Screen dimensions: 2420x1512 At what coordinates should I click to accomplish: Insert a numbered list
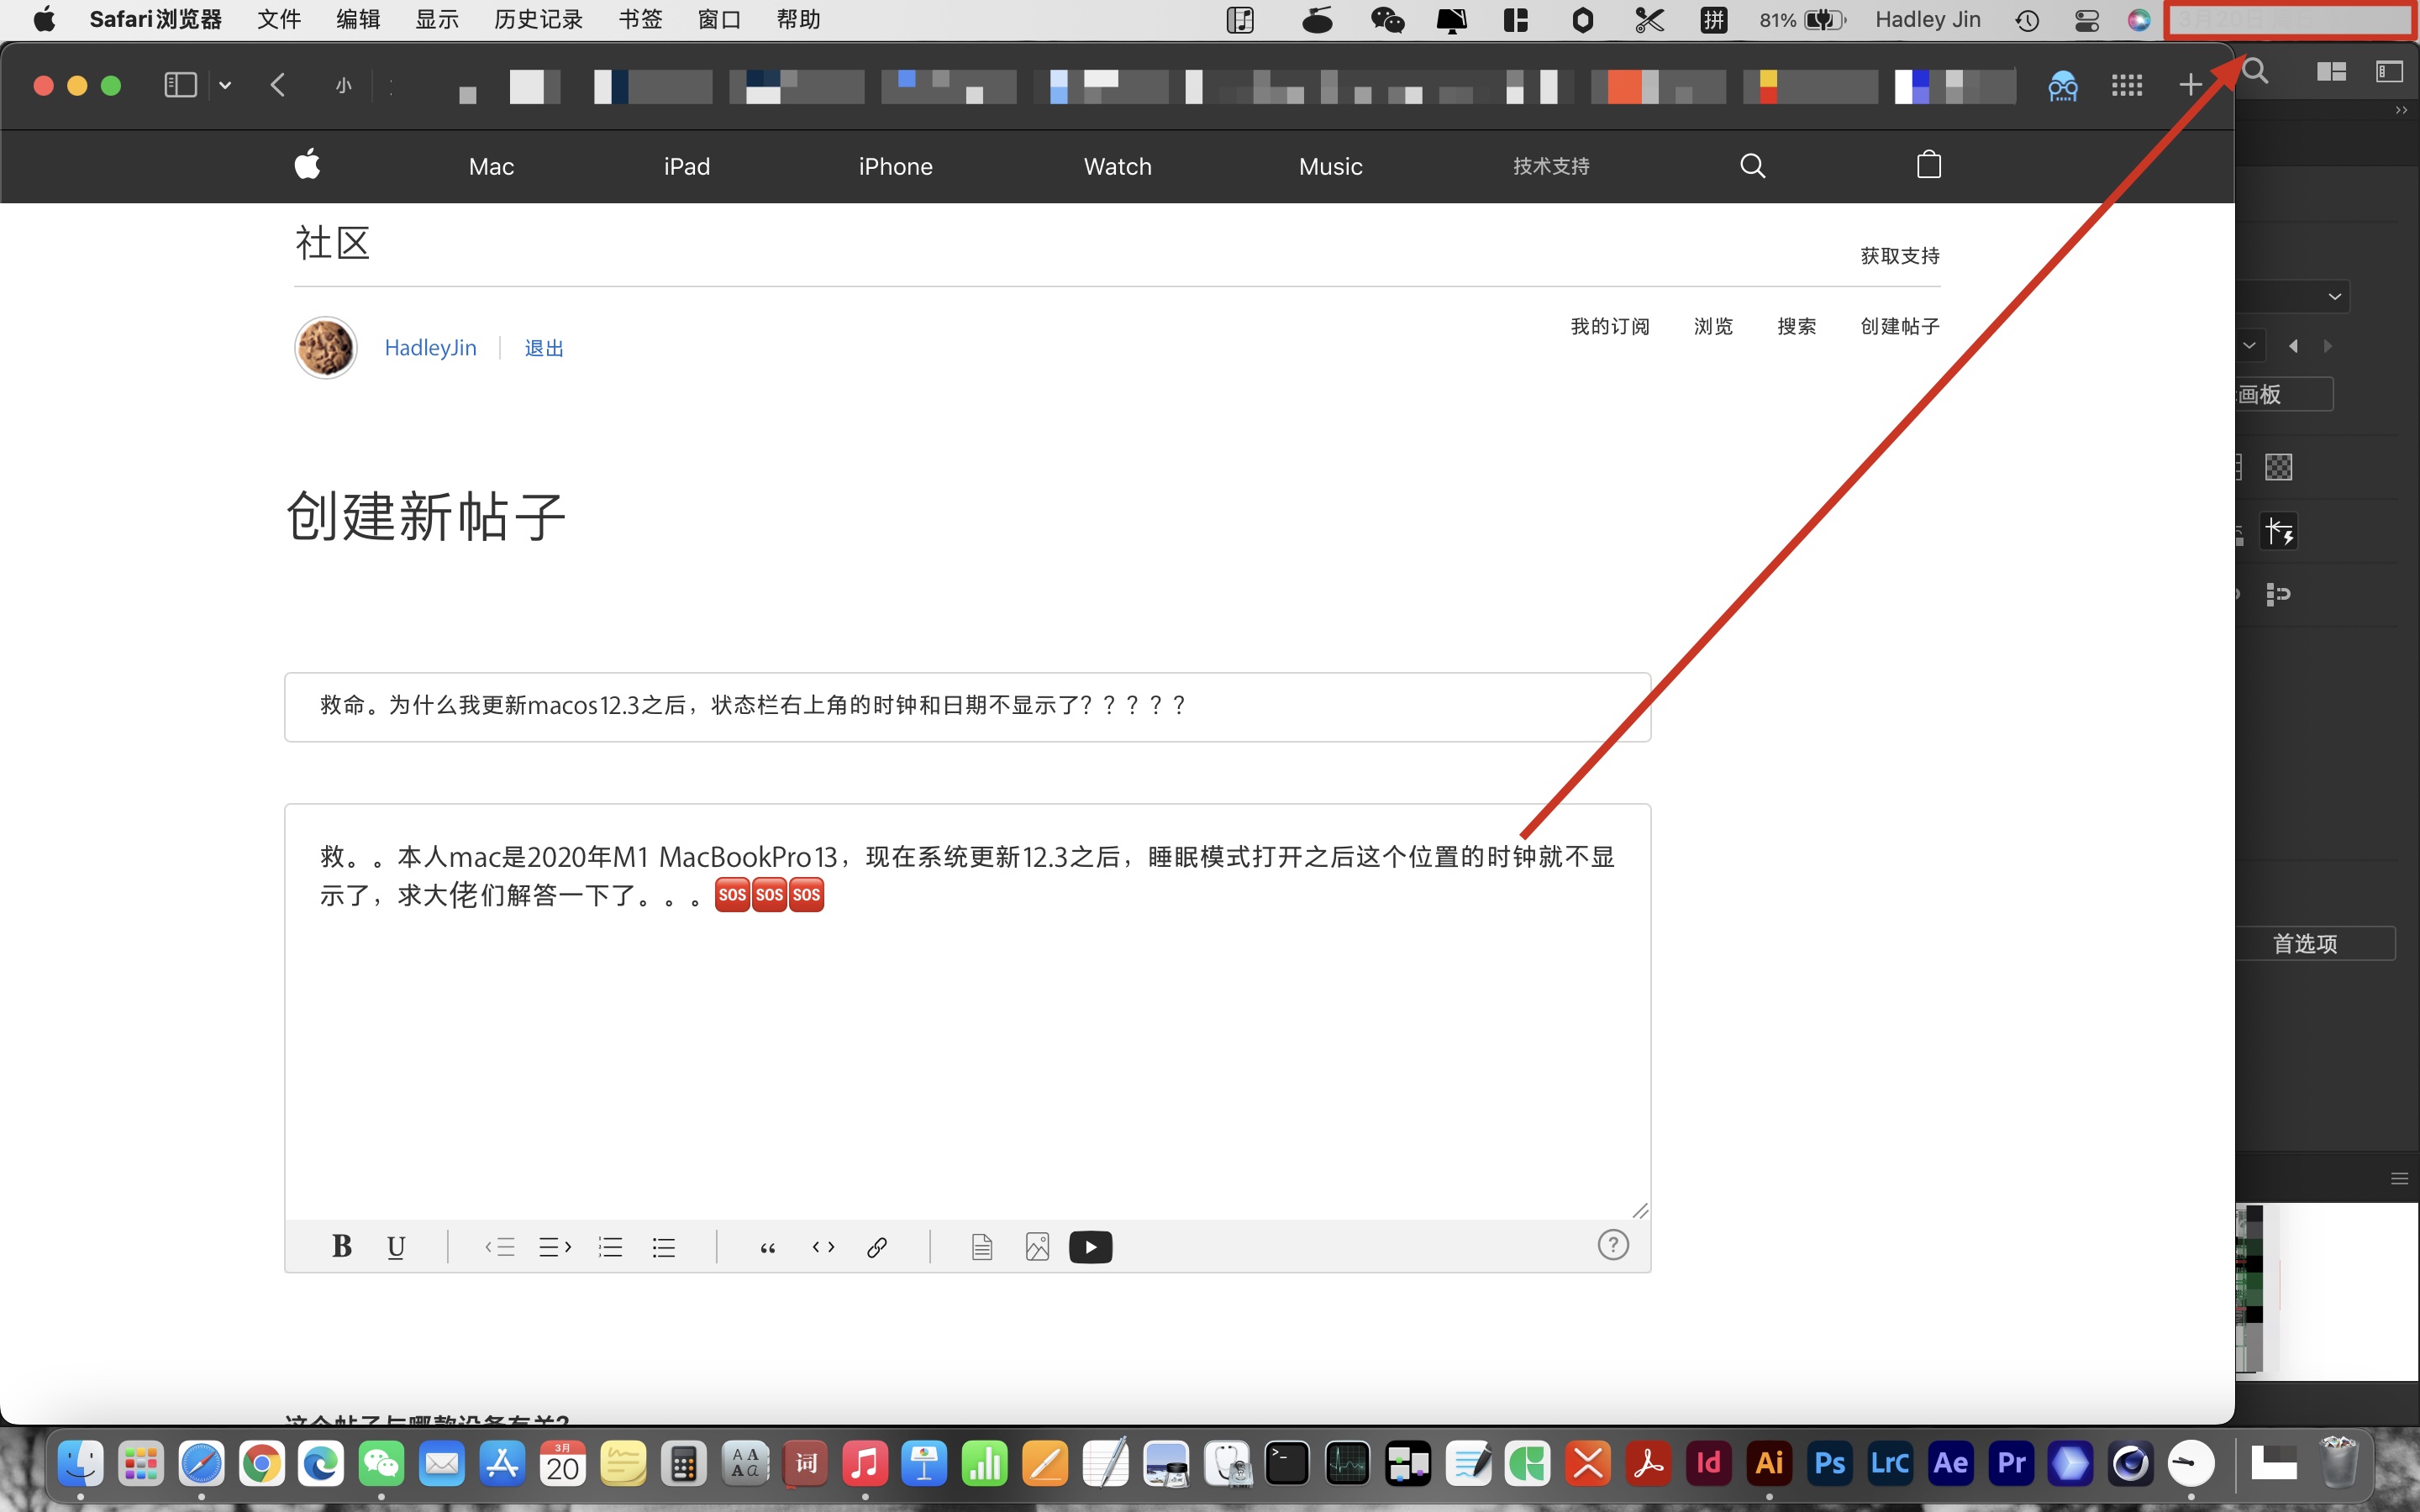610,1247
